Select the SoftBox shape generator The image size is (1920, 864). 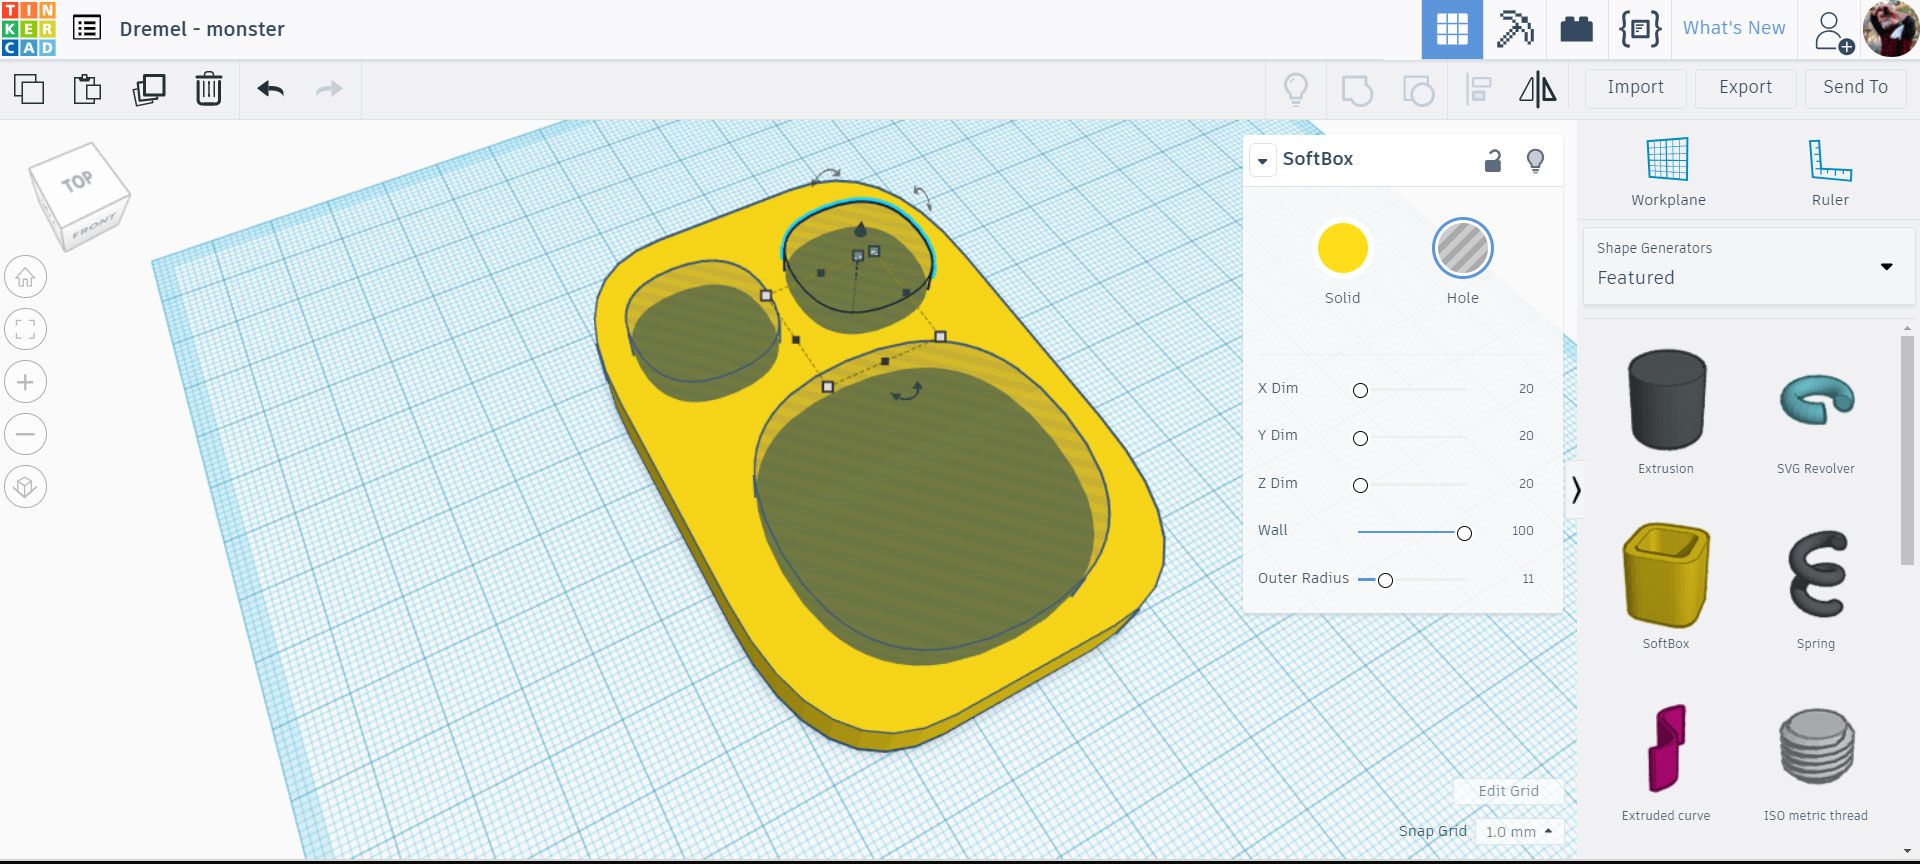[x=1666, y=587]
